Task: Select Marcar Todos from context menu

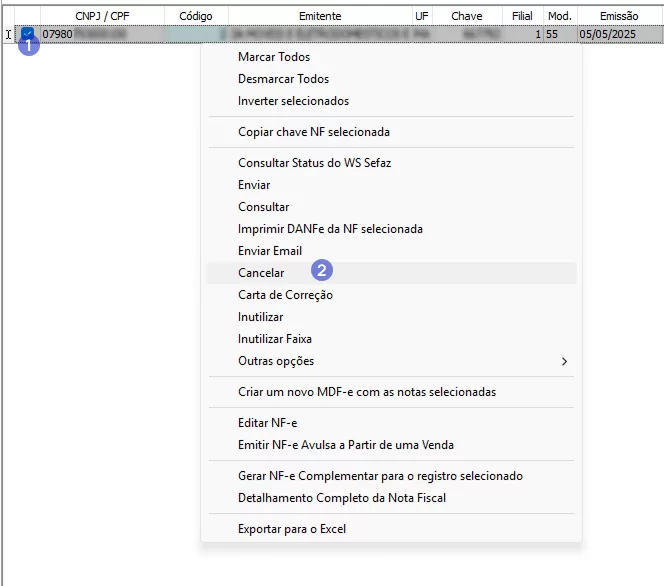Action: click(x=273, y=57)
